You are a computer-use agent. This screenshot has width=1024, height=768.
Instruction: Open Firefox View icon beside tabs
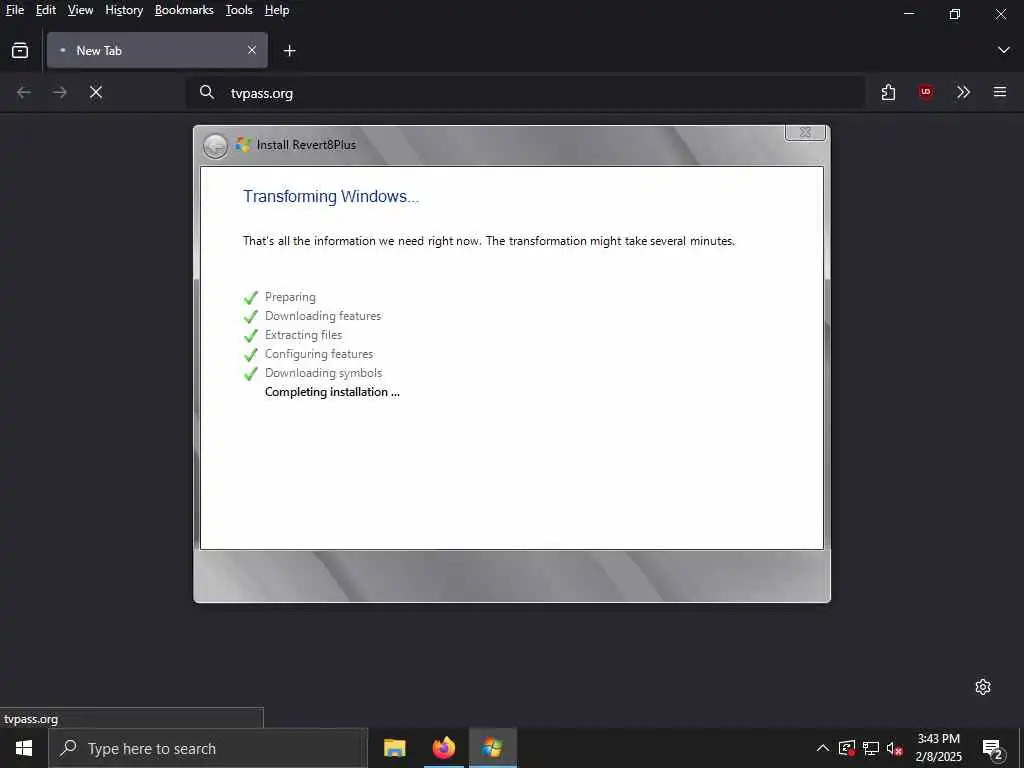click(x=20, y=50)
